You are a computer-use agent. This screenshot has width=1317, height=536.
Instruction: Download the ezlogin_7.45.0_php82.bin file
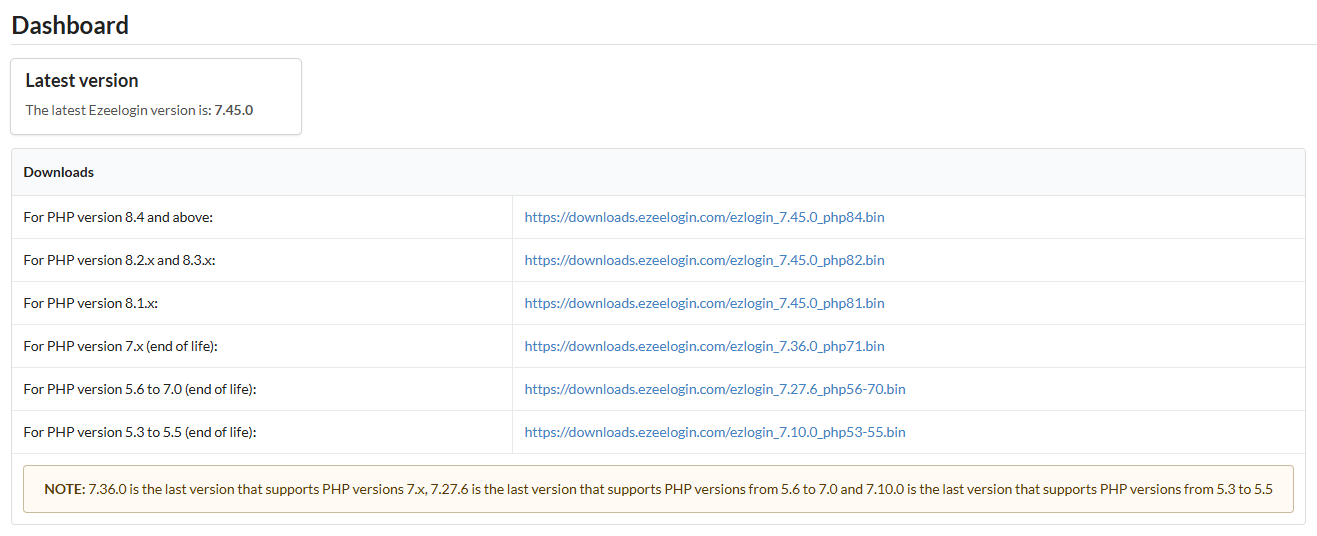click(x=704, y=260)
